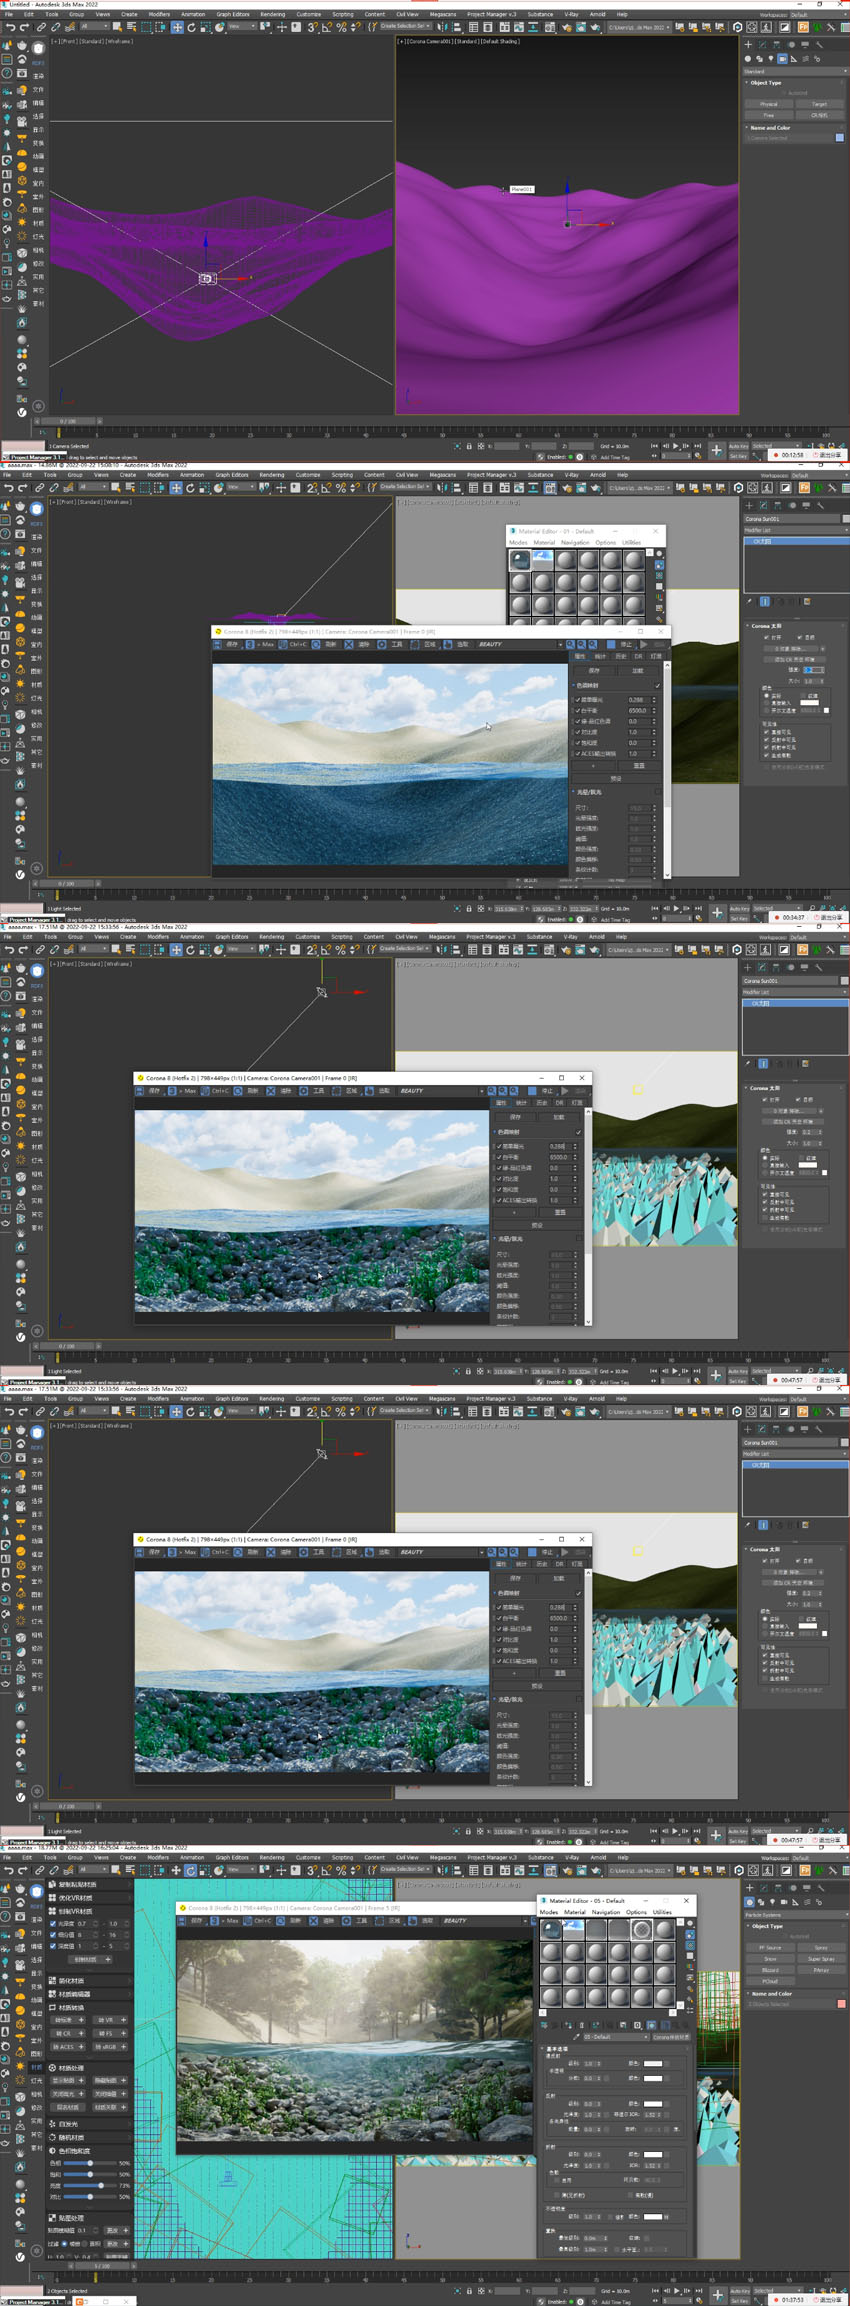
Task: Collapse the Object Type rollout in the Untitled window
Action: (x=794, y=83)
